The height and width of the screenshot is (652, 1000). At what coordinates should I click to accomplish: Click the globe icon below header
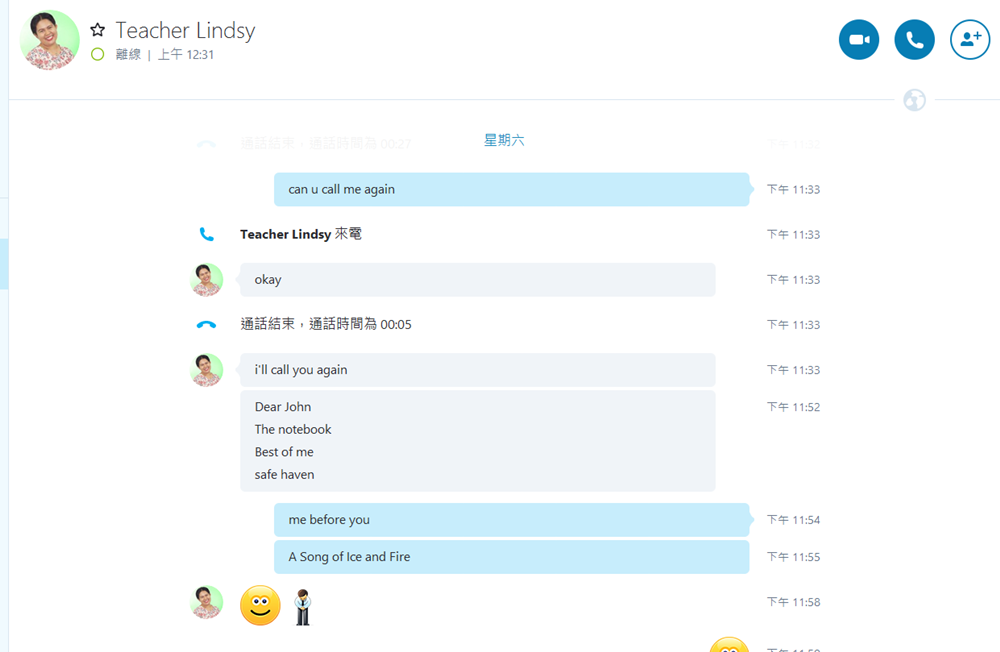tap(915, 100)
